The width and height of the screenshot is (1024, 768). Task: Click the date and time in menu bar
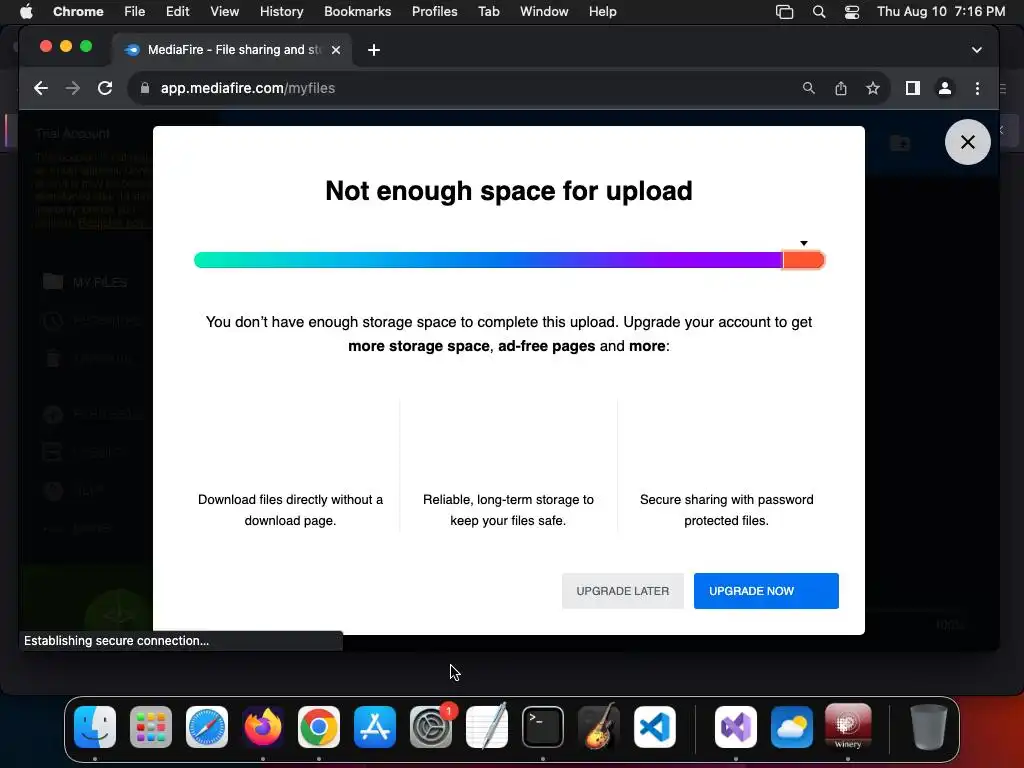(x=940, y=12)
